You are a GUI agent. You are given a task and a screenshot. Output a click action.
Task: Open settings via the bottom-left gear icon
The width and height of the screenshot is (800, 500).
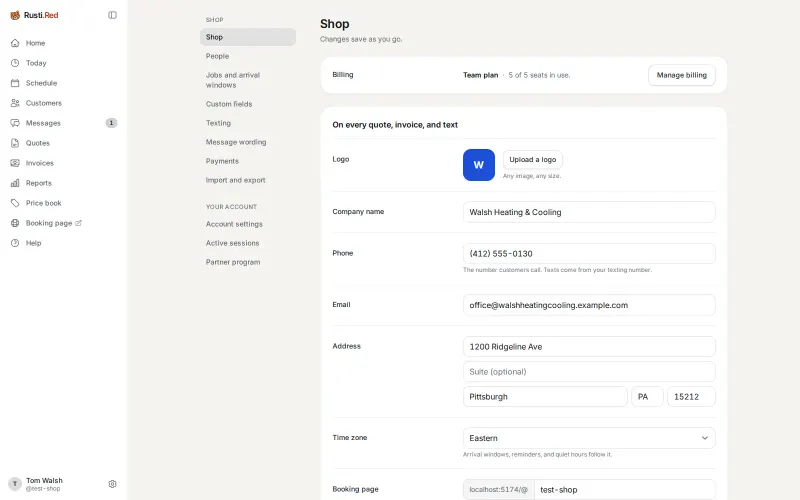112,484
